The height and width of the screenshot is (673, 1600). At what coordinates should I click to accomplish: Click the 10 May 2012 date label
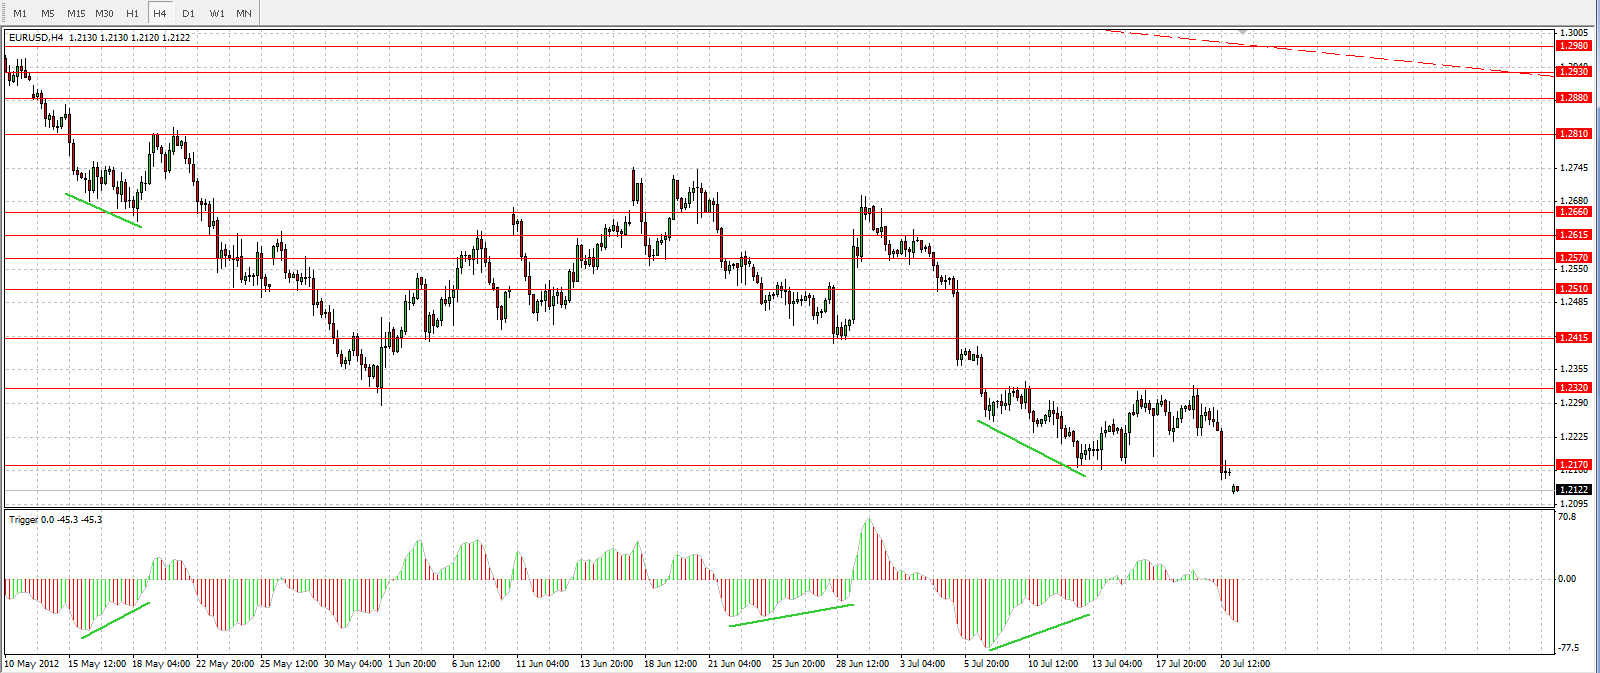click(x=32, y=664)
